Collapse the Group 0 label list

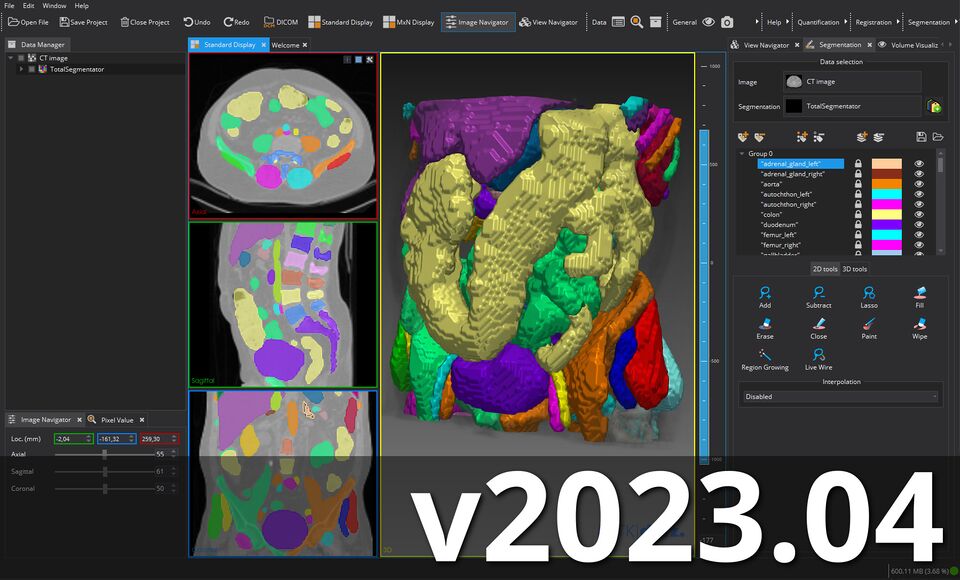click(x=741, y=154)
